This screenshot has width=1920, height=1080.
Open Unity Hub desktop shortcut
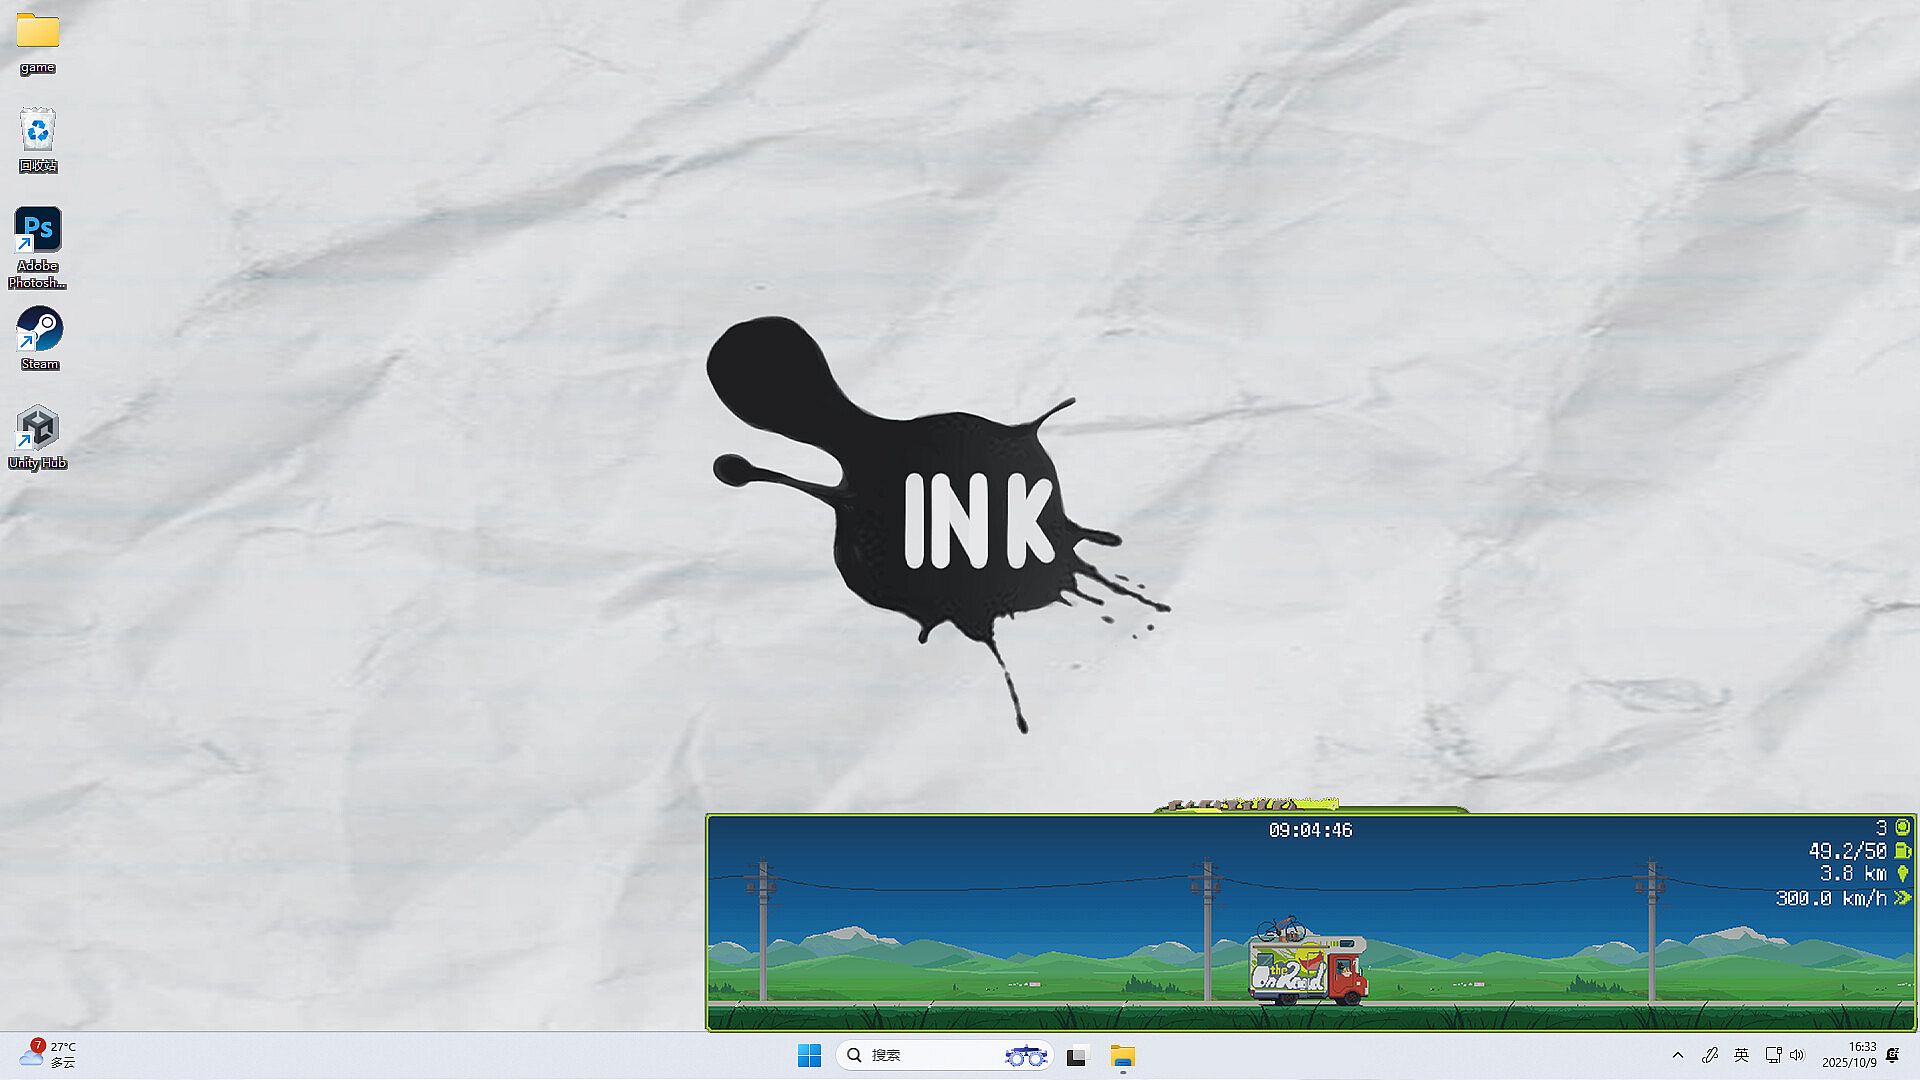pyautogui.click(x=38, y=429)
